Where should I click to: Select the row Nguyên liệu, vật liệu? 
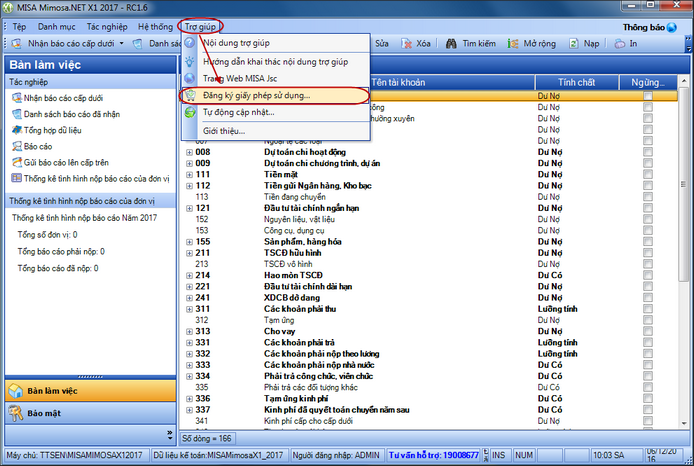428,220
